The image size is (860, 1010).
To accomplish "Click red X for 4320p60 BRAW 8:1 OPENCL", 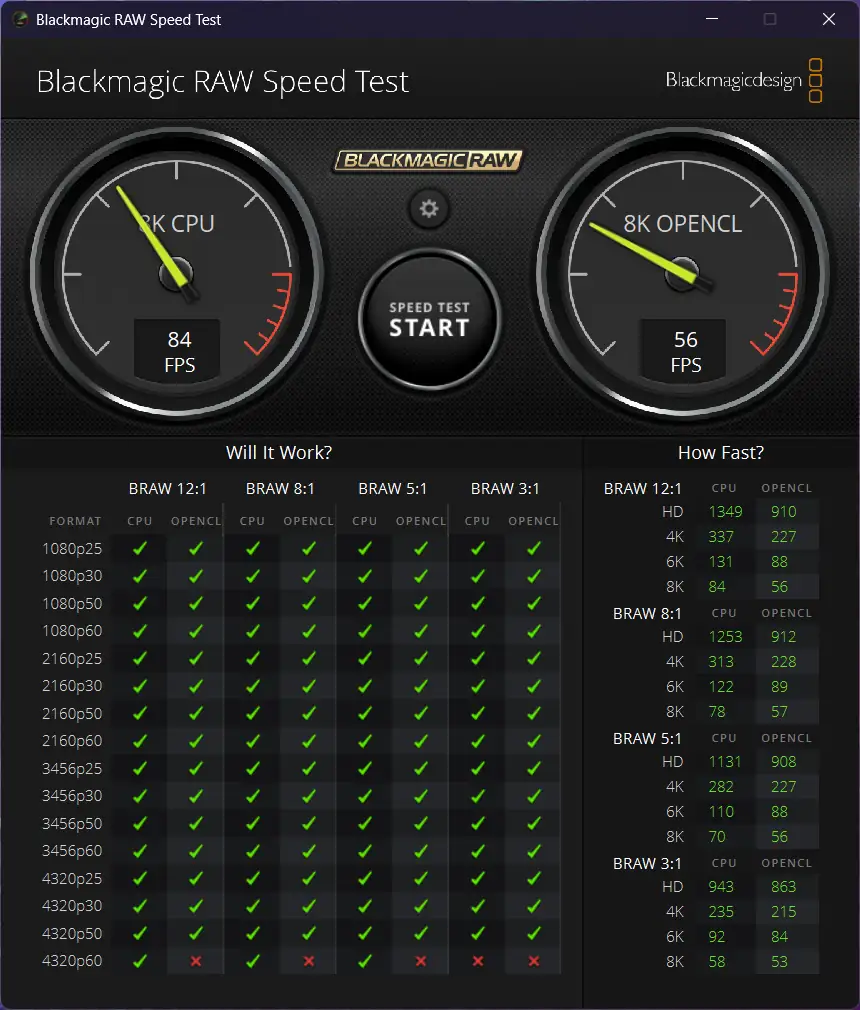I will (309, 961).
